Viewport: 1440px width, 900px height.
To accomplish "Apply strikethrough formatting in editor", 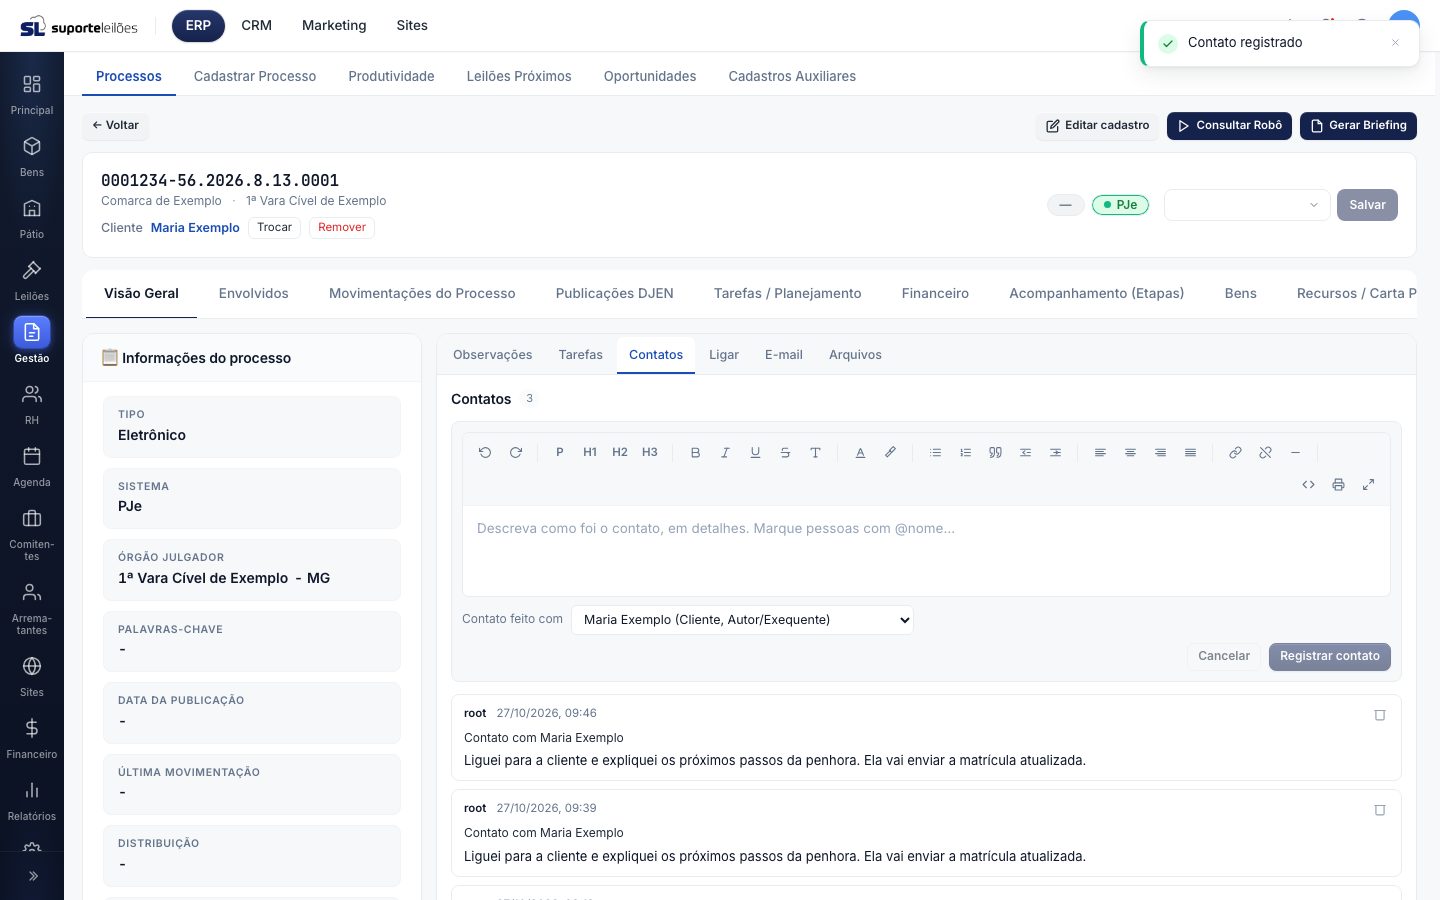I will 785,453.
